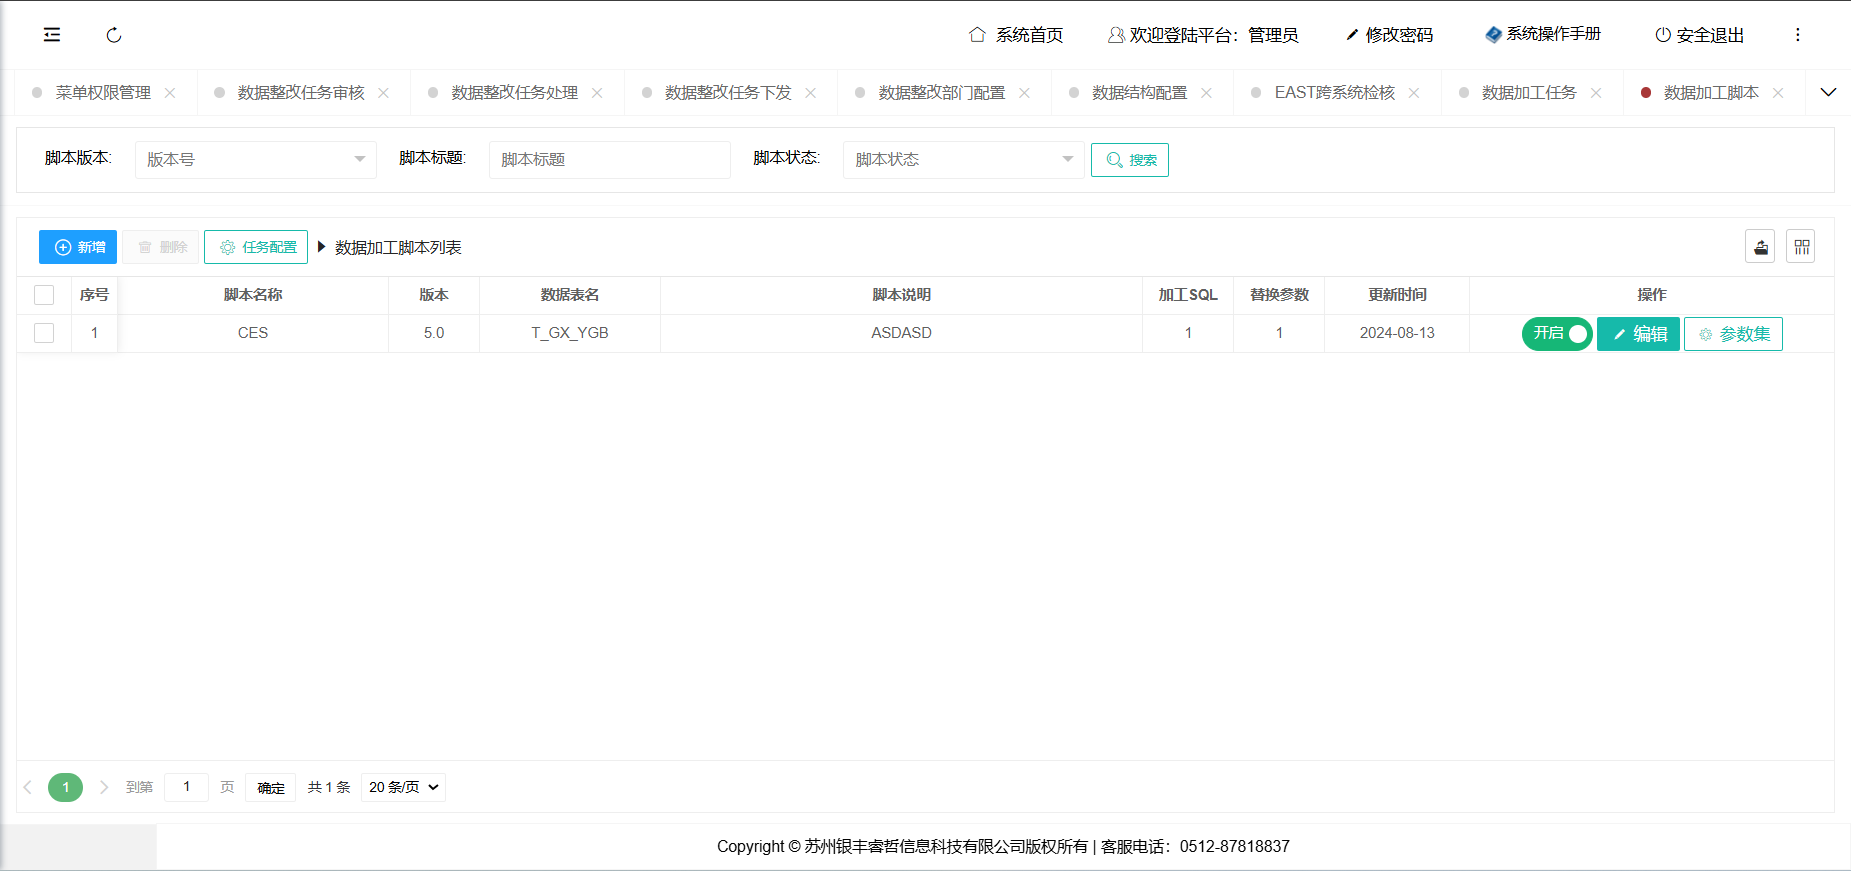The width and height of the screenshot is (1851, 871).
Task: Expand the 脚本状态 dropdown
Action: tap(963, 160)
